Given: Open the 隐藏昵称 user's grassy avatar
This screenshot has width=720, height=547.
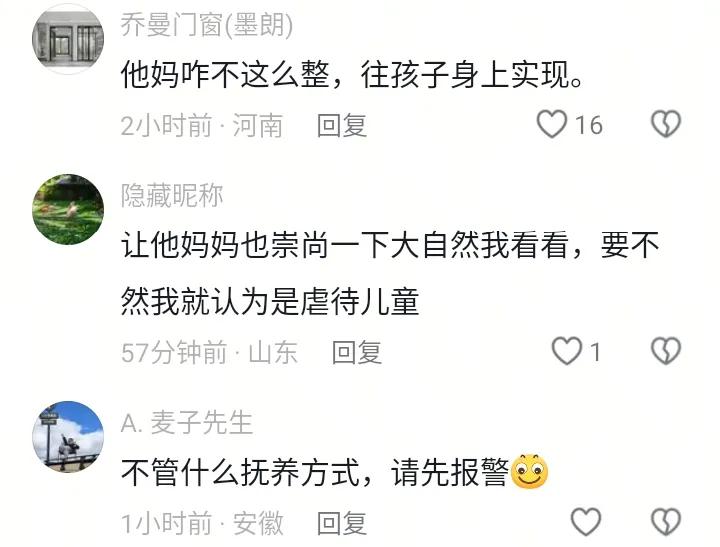Looking at the screenshot, I should coord(68,209).
